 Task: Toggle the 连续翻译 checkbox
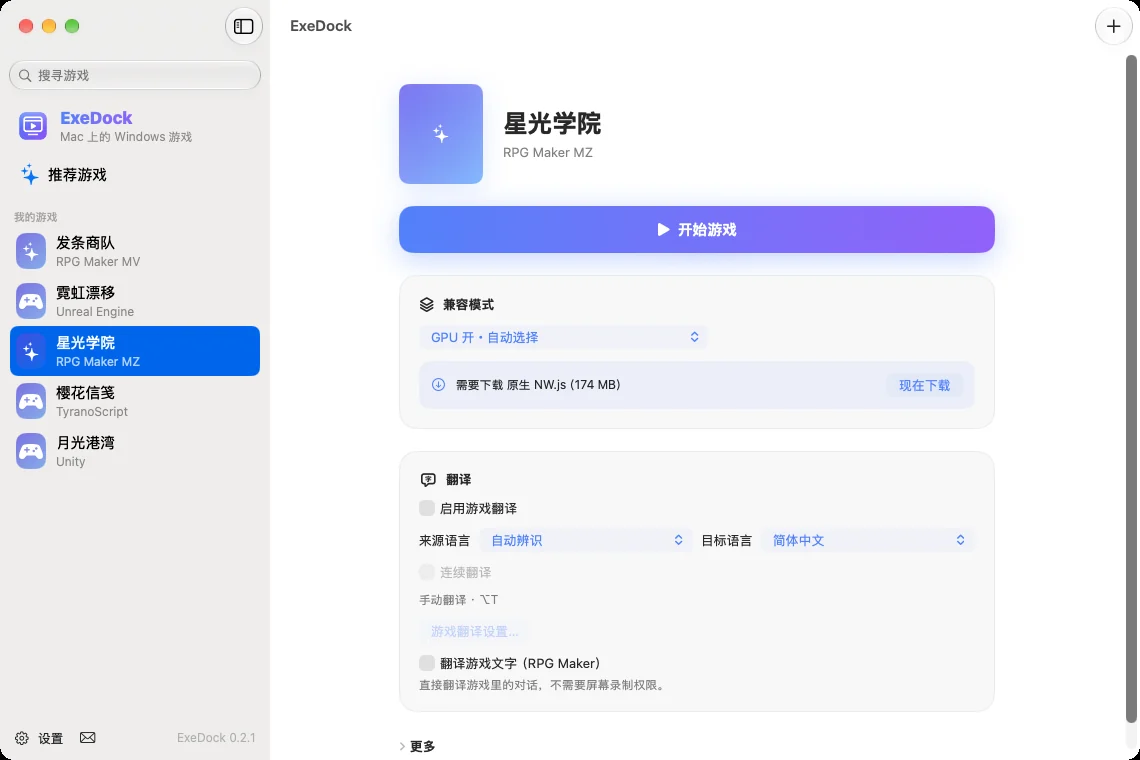(x=427, y=572)
